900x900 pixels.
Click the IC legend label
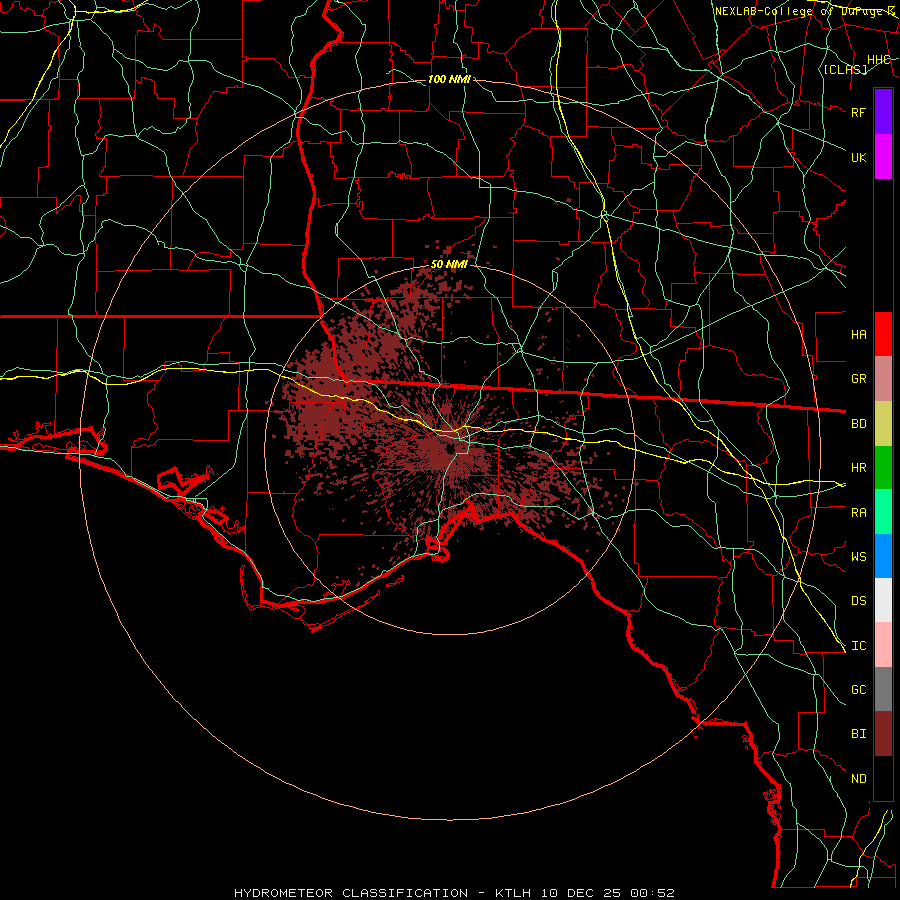pos(858,646)
